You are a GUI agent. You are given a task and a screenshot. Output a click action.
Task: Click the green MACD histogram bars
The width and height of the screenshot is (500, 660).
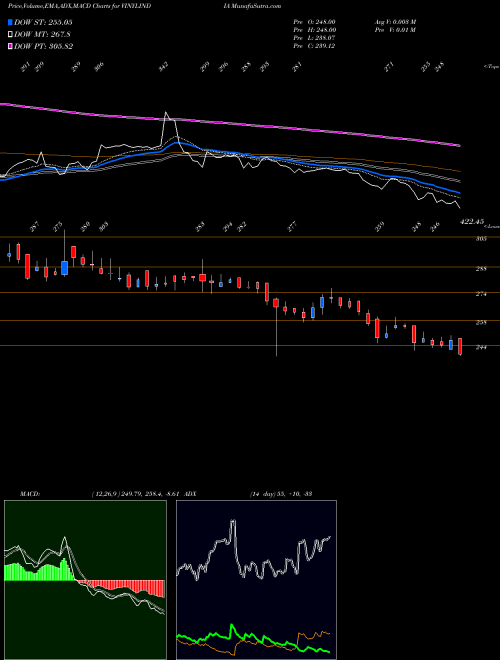point(38,572)
